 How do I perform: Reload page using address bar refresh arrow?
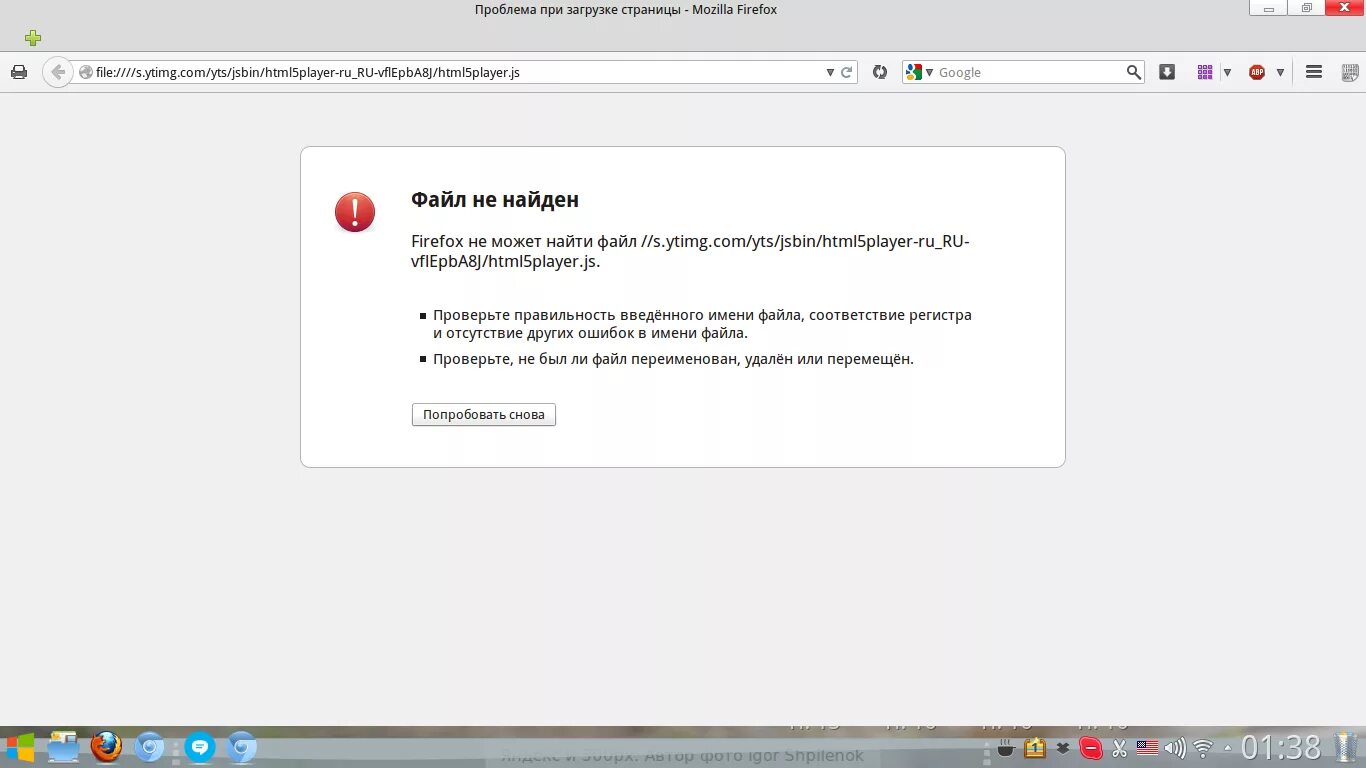point(846,72)
